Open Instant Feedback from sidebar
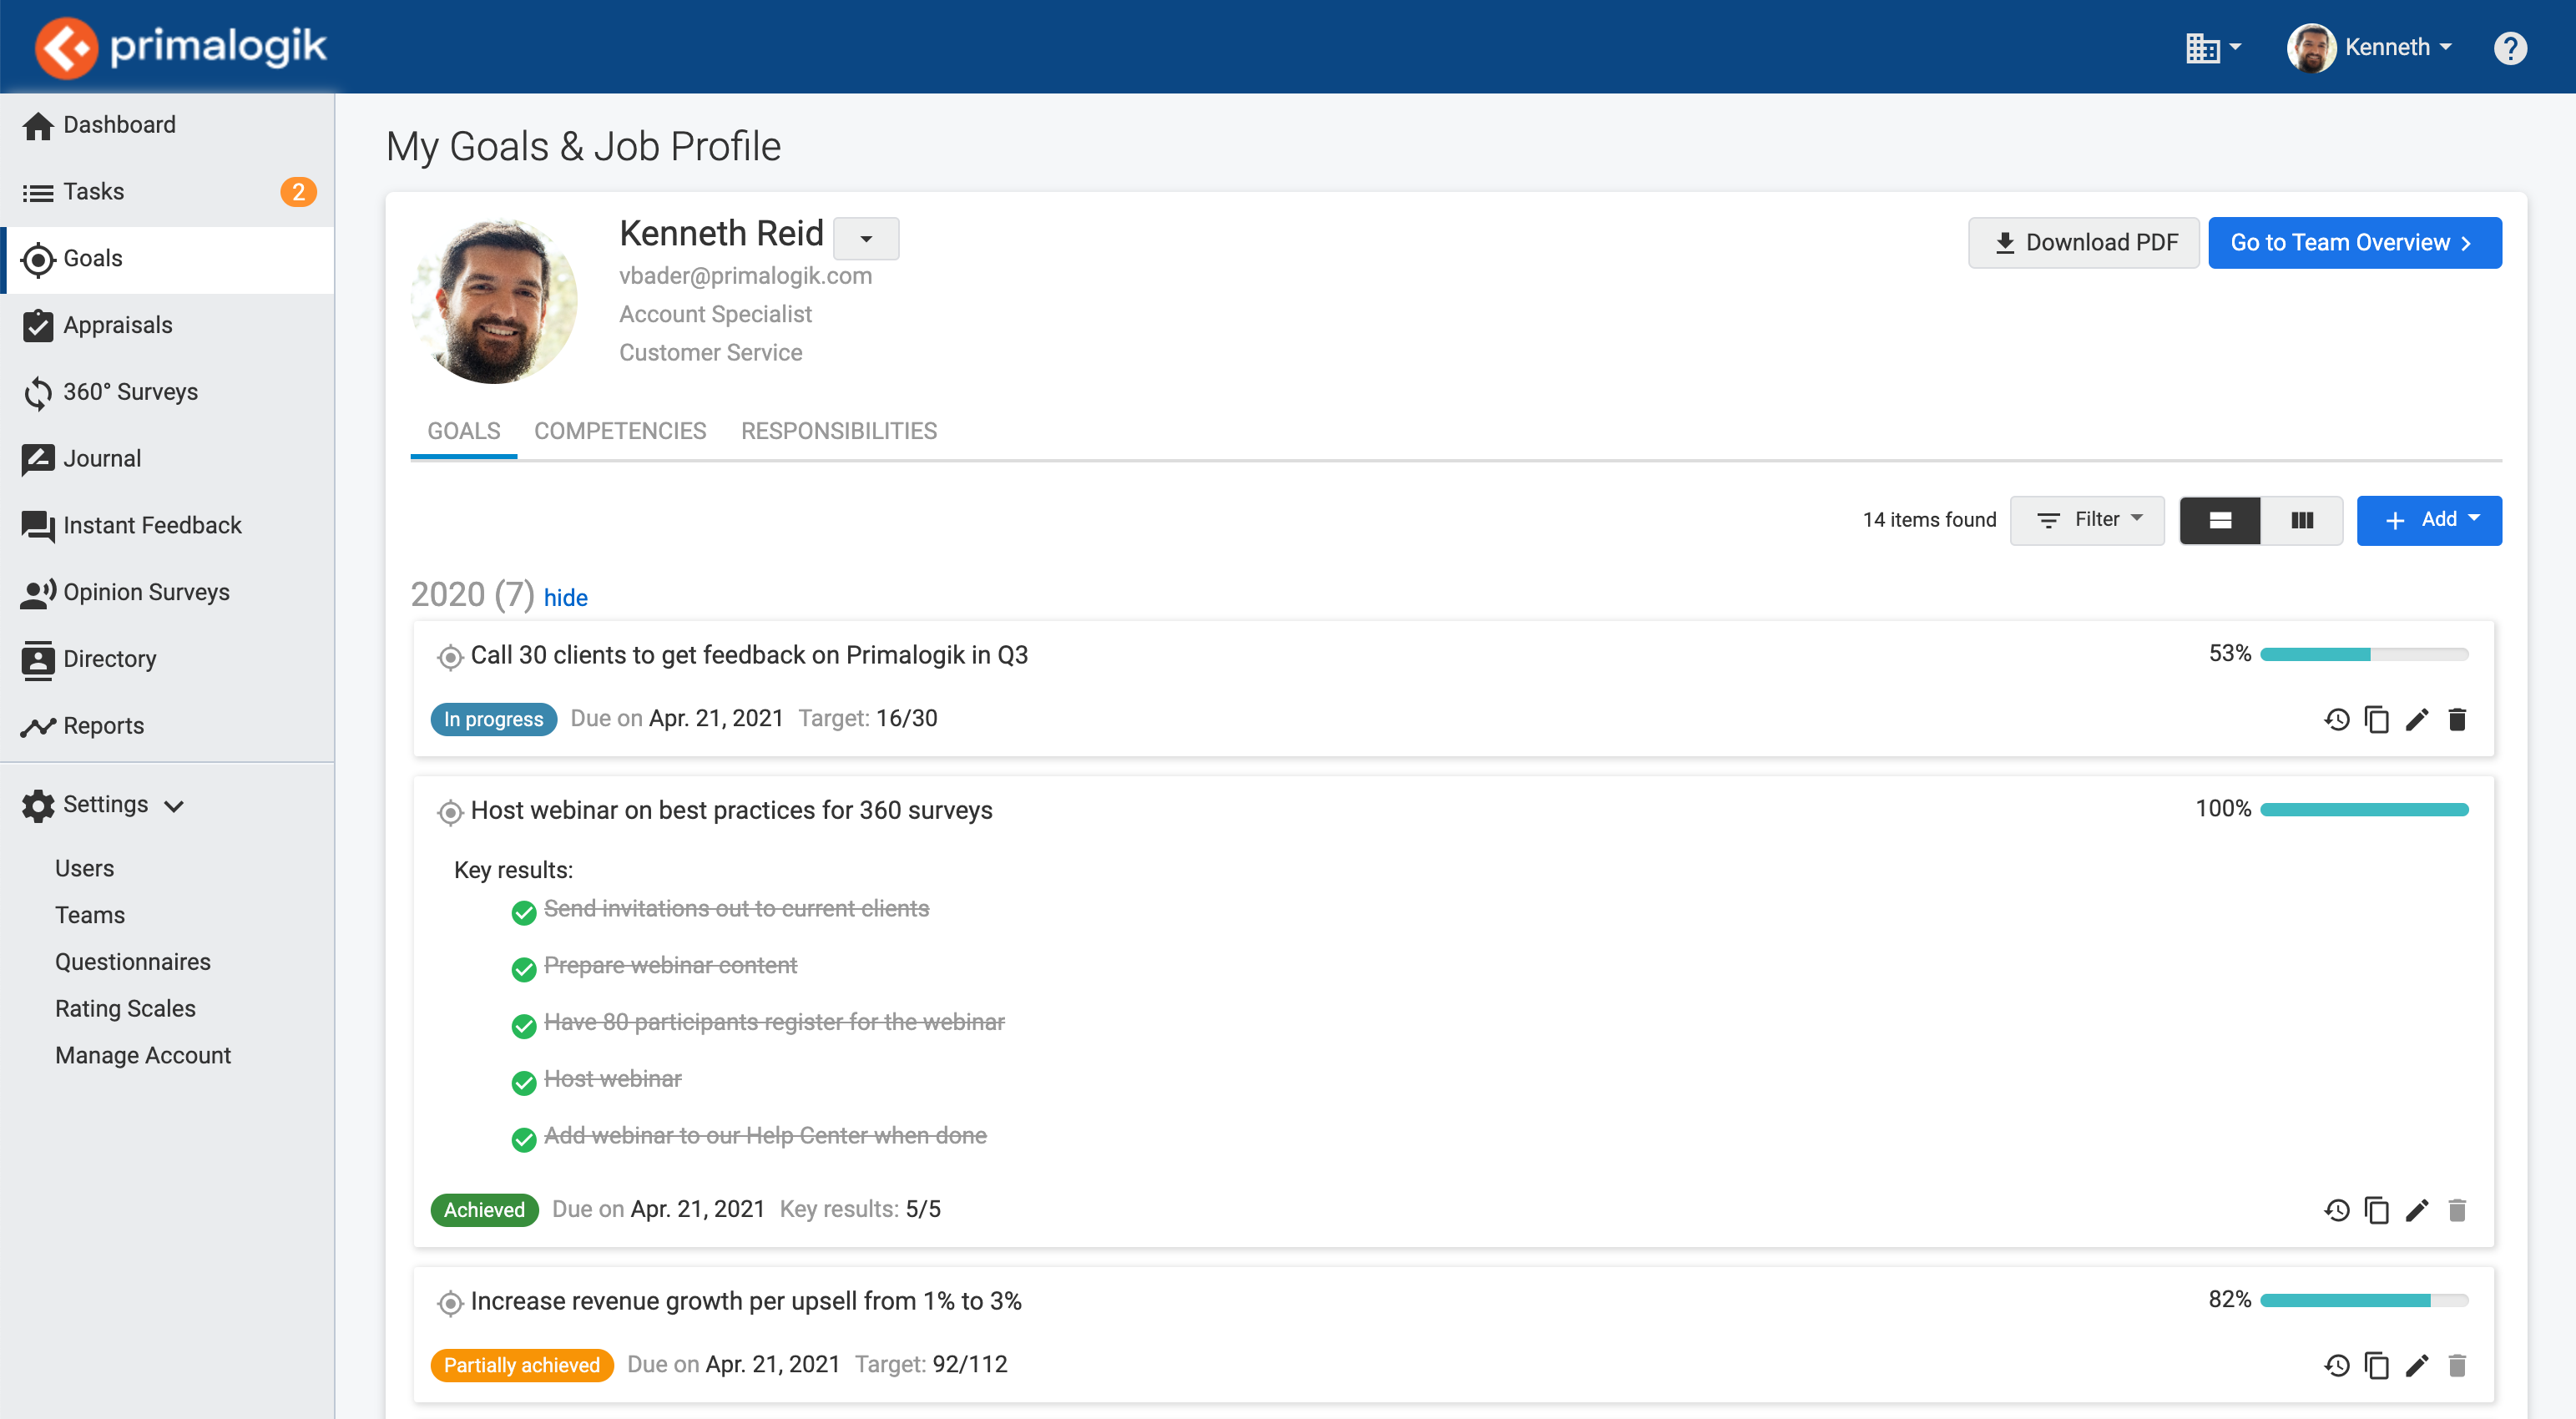This screenshot has width=2576, height=1419. [152, 524]
